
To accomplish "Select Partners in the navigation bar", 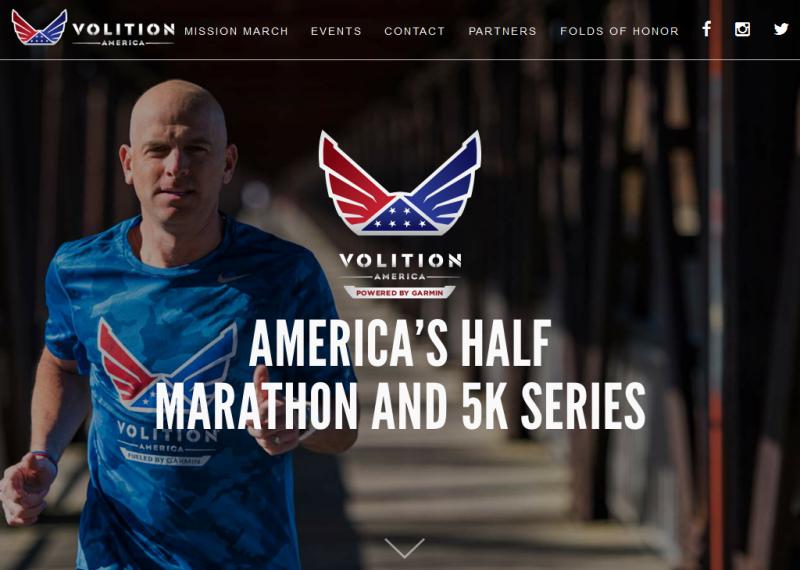I will tap(503, 31).
